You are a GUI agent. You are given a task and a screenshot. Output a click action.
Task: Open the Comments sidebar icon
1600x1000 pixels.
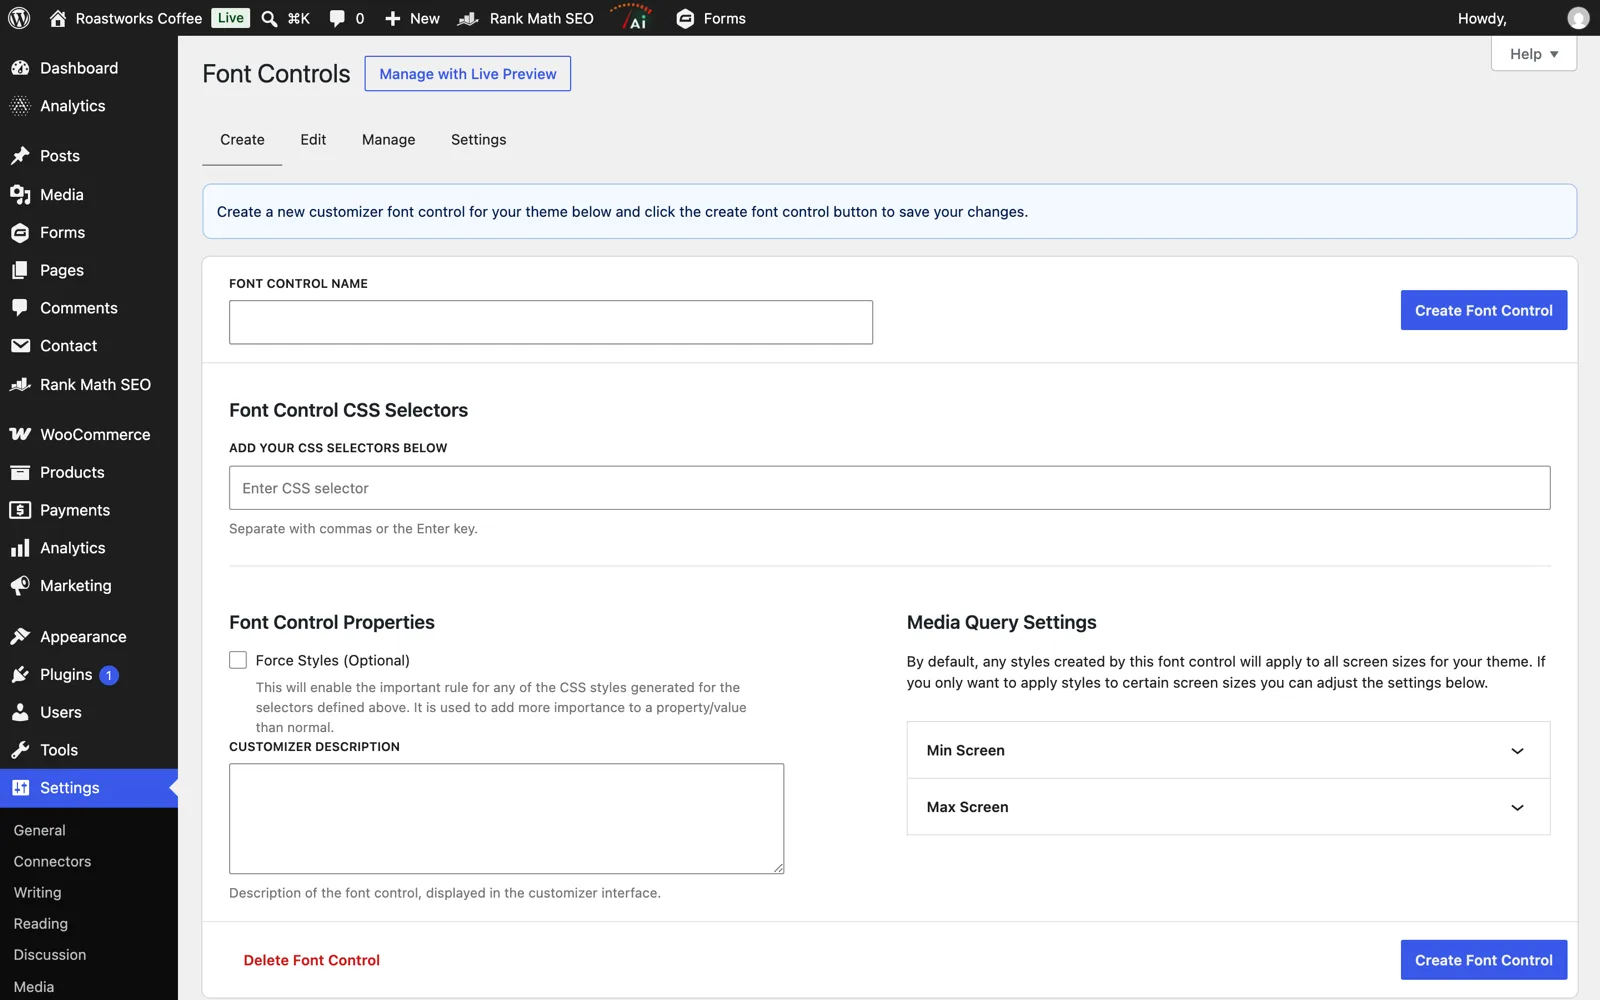coord(20,308)
